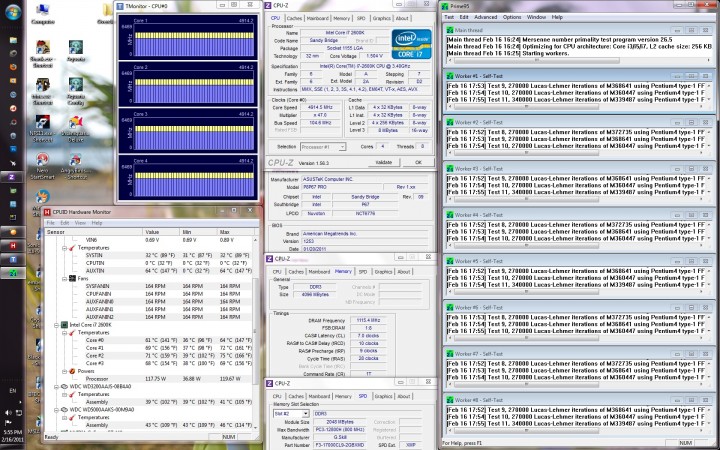Select the CPUFANIN row in Hardware Monitor
The height and width of the screenshot is (450, 720).
(149, 294)
